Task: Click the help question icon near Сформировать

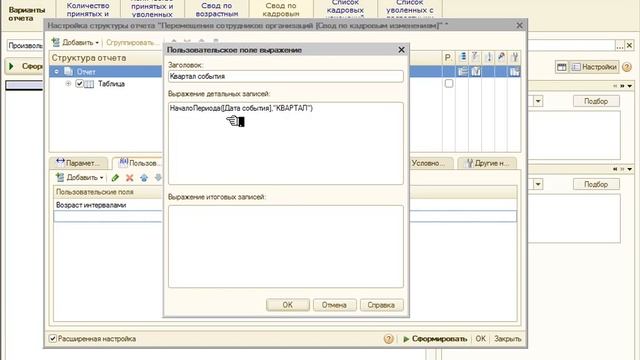Action: tap(388, 339)
